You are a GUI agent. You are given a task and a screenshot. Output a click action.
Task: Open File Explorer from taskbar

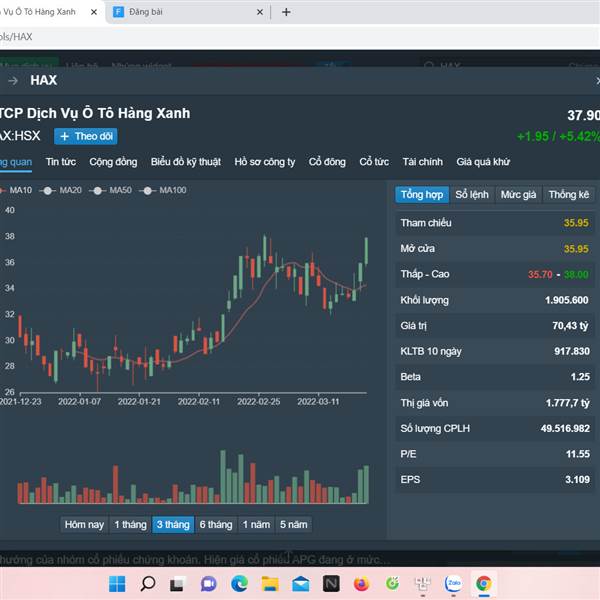[x=270, y=584]
